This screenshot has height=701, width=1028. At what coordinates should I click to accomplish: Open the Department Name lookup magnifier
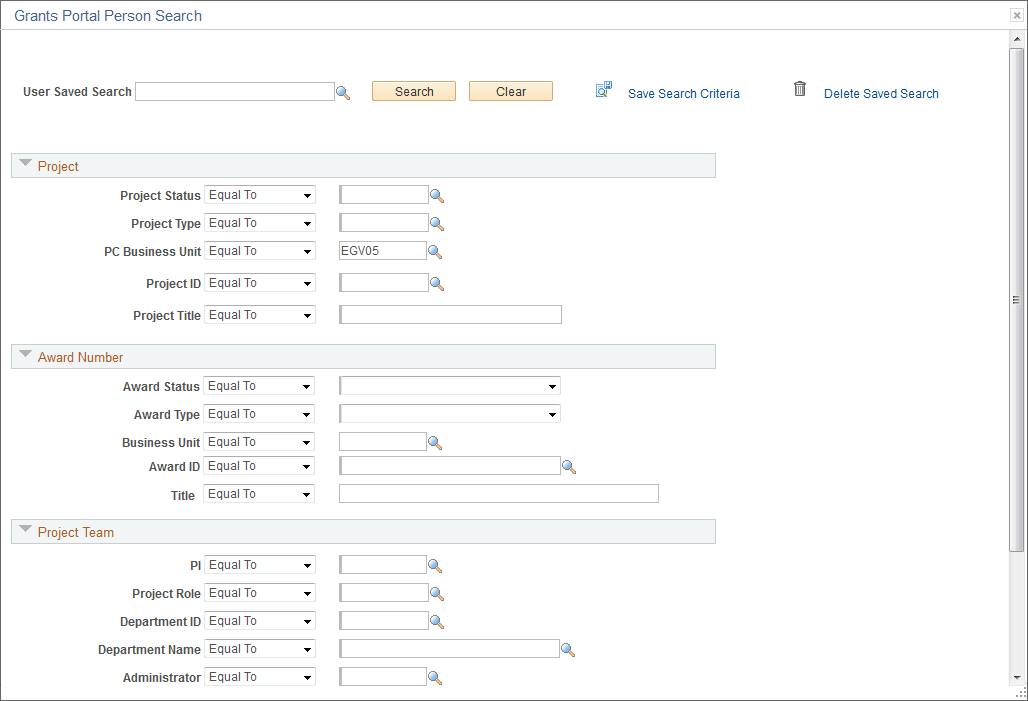[x=568, y=648]
